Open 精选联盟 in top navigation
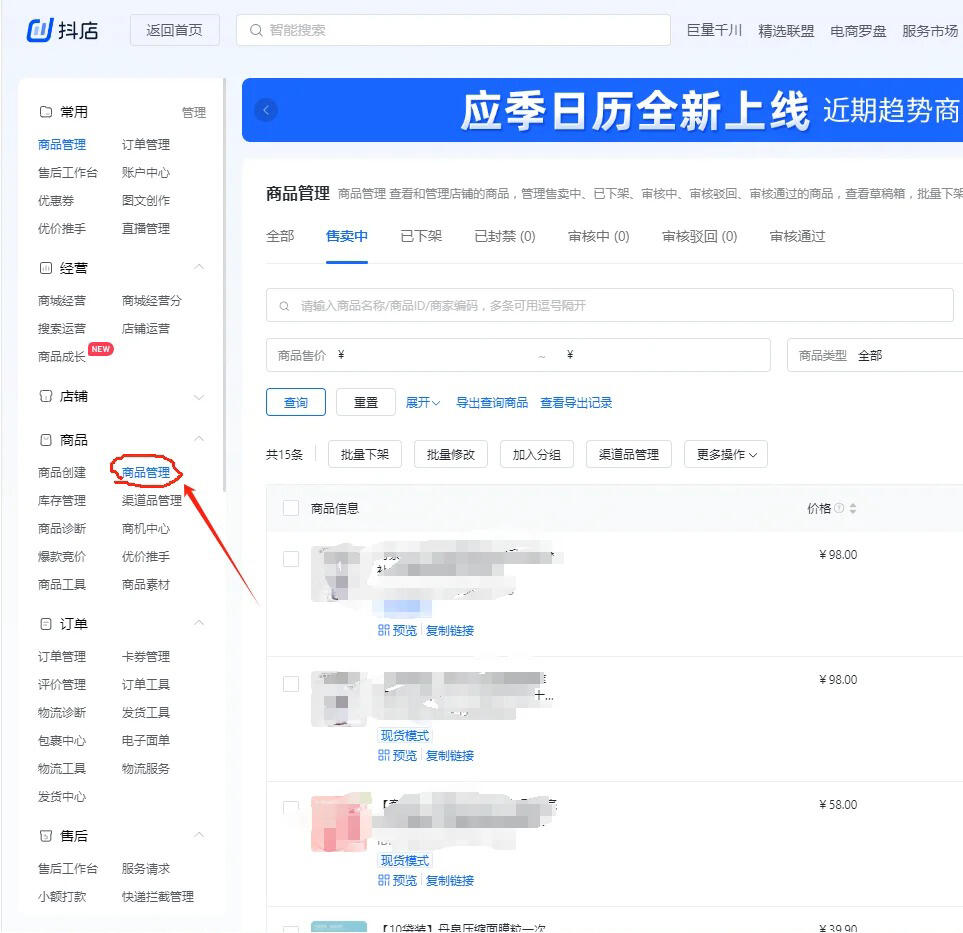 click(x=786, y=31)
